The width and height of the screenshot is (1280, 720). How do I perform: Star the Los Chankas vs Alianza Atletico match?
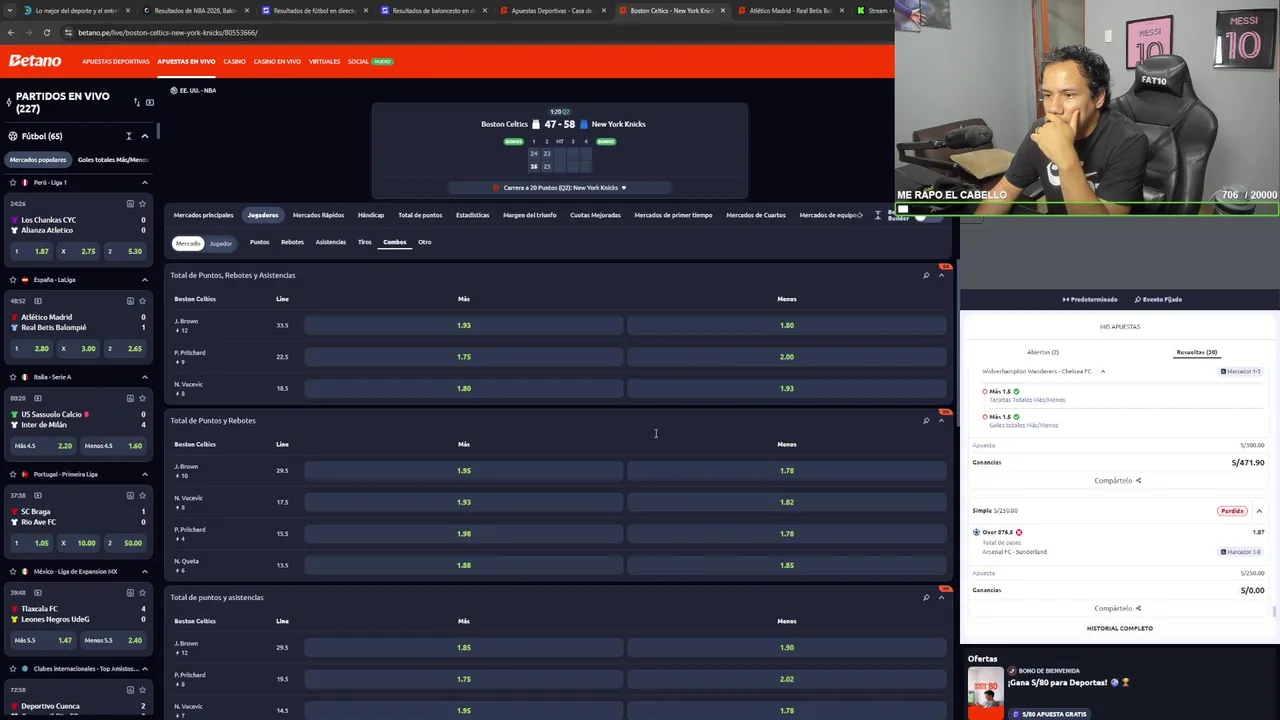pyautogui.click(x=144, y=204)
